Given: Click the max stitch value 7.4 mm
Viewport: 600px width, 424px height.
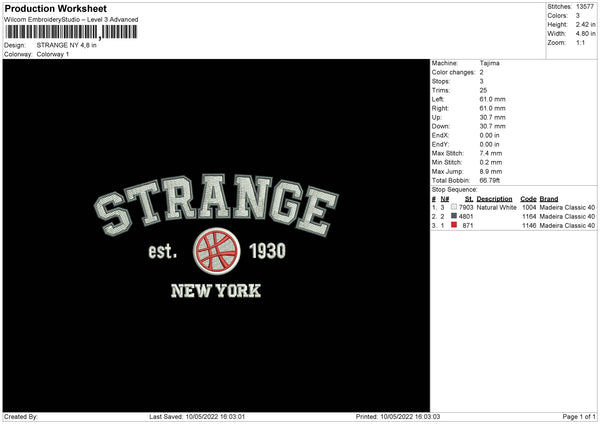Looking at the screenshot, I should click(x=491, y=153).
